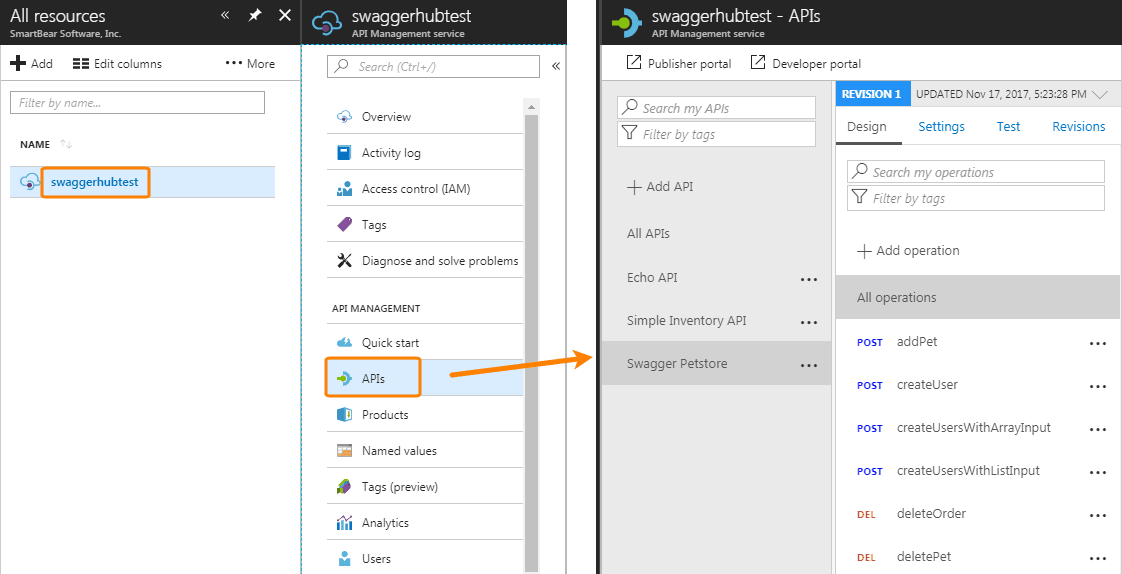Click Diagnose and solve problems wrench icon

coord(344,261)
